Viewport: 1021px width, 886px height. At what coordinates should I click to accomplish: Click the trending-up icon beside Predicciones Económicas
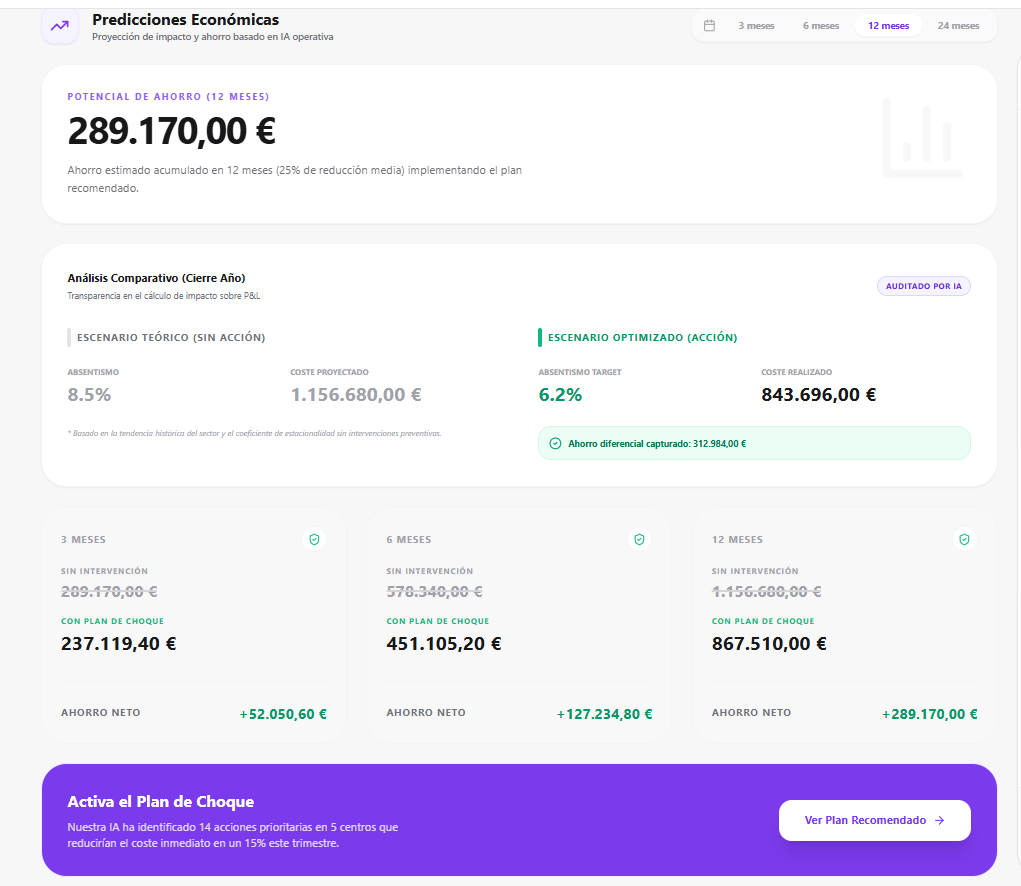pos(60,26)
